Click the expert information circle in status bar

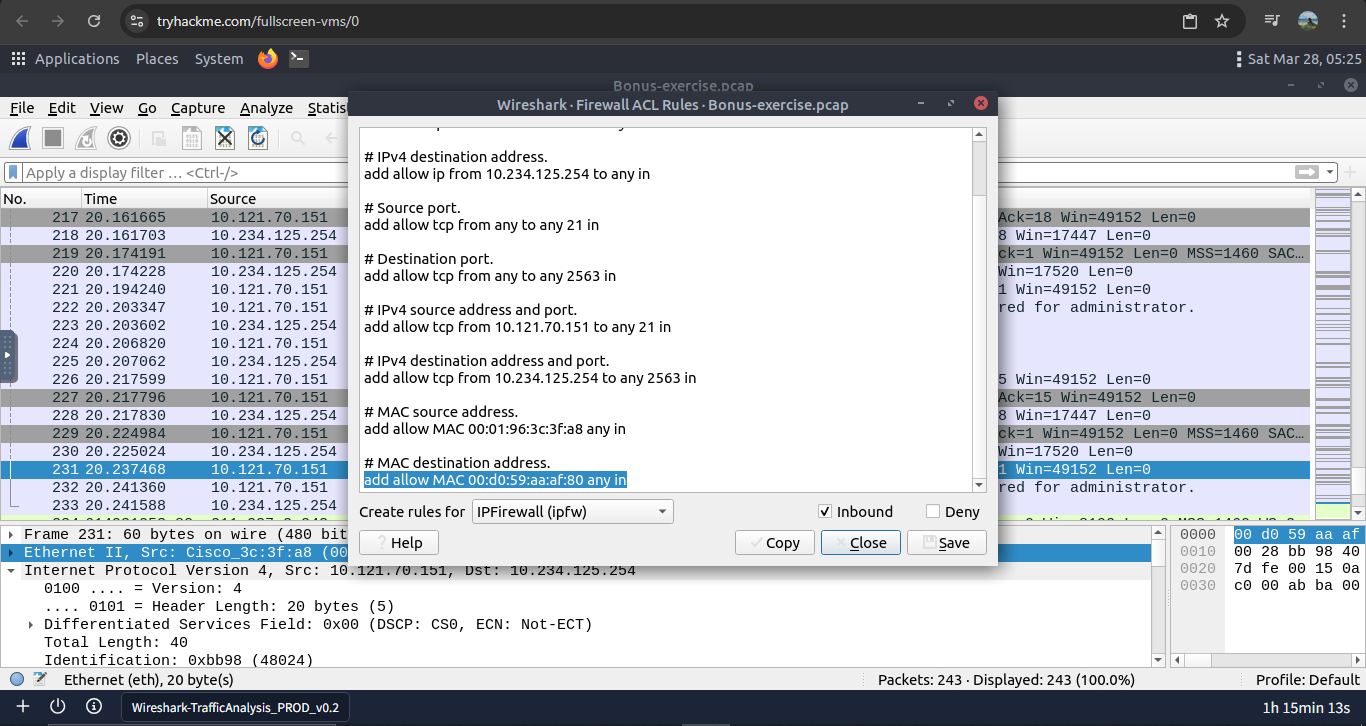tap(17, 679)
